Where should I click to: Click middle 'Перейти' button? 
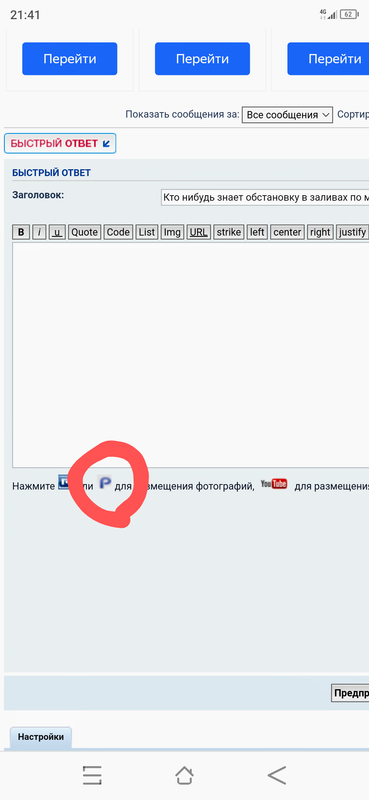(x=202, y=59)
